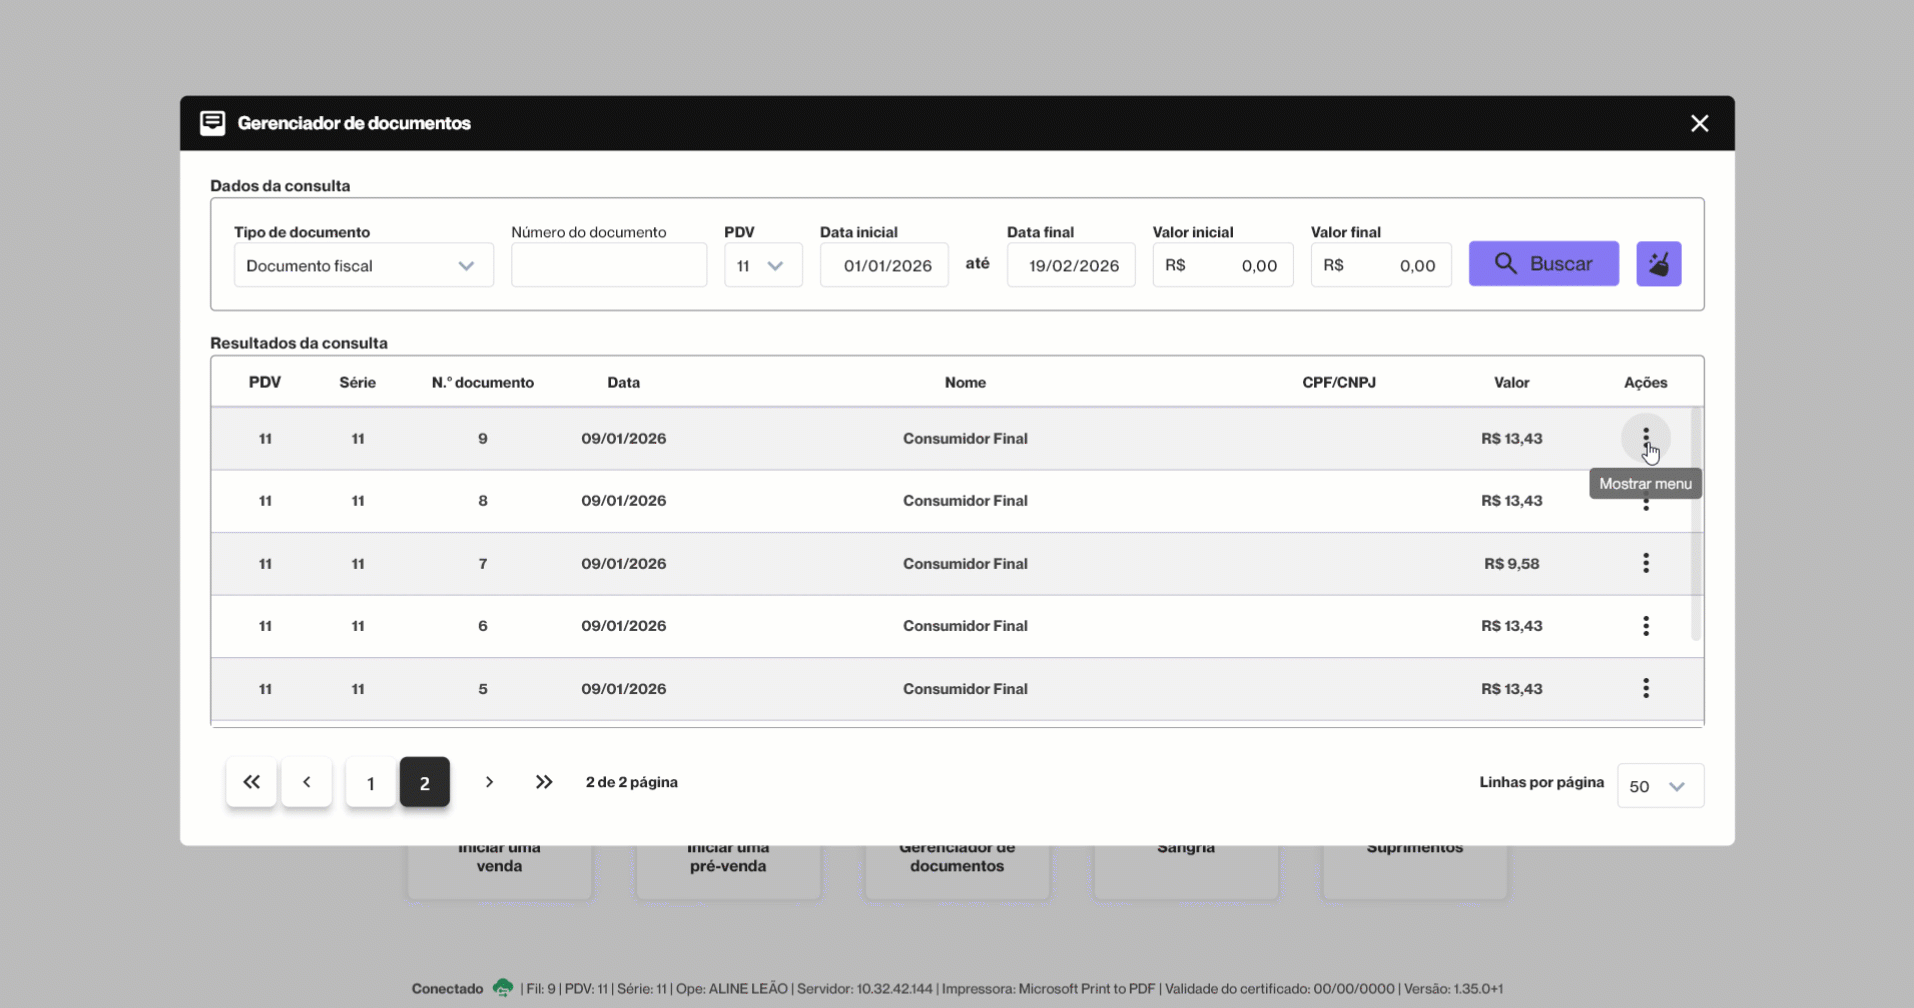Click the next page arrow
Screen dimensions: 1914x1008
pos(489,782)
